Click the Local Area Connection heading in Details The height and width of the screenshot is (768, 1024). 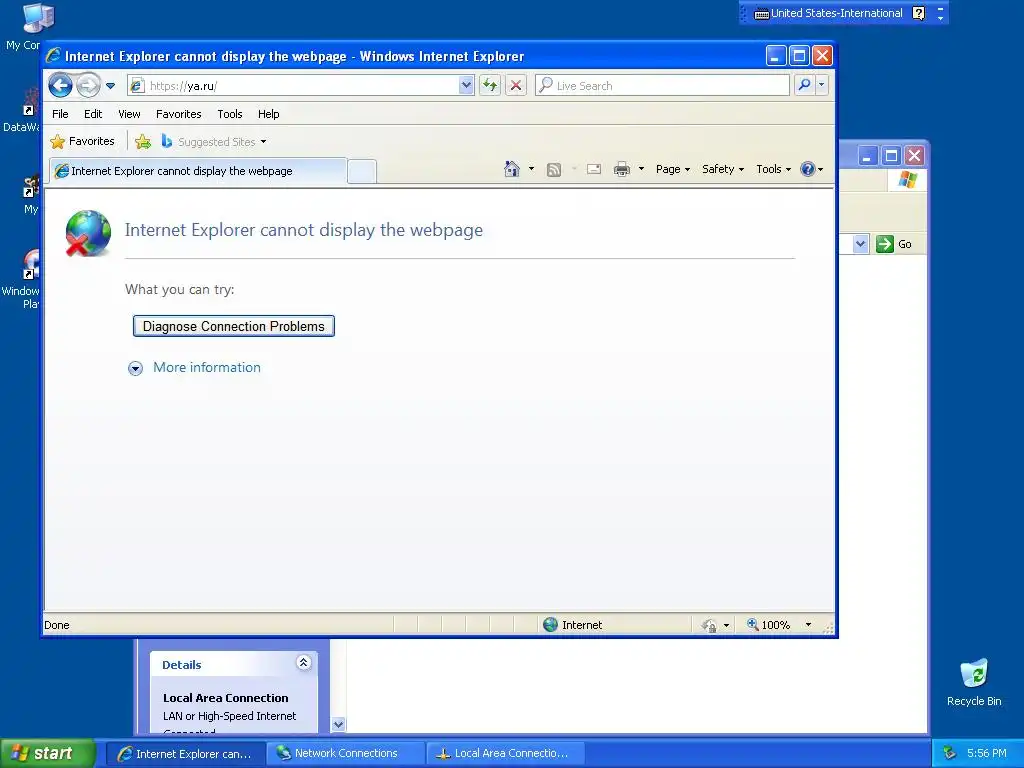(x=225, y=698)
